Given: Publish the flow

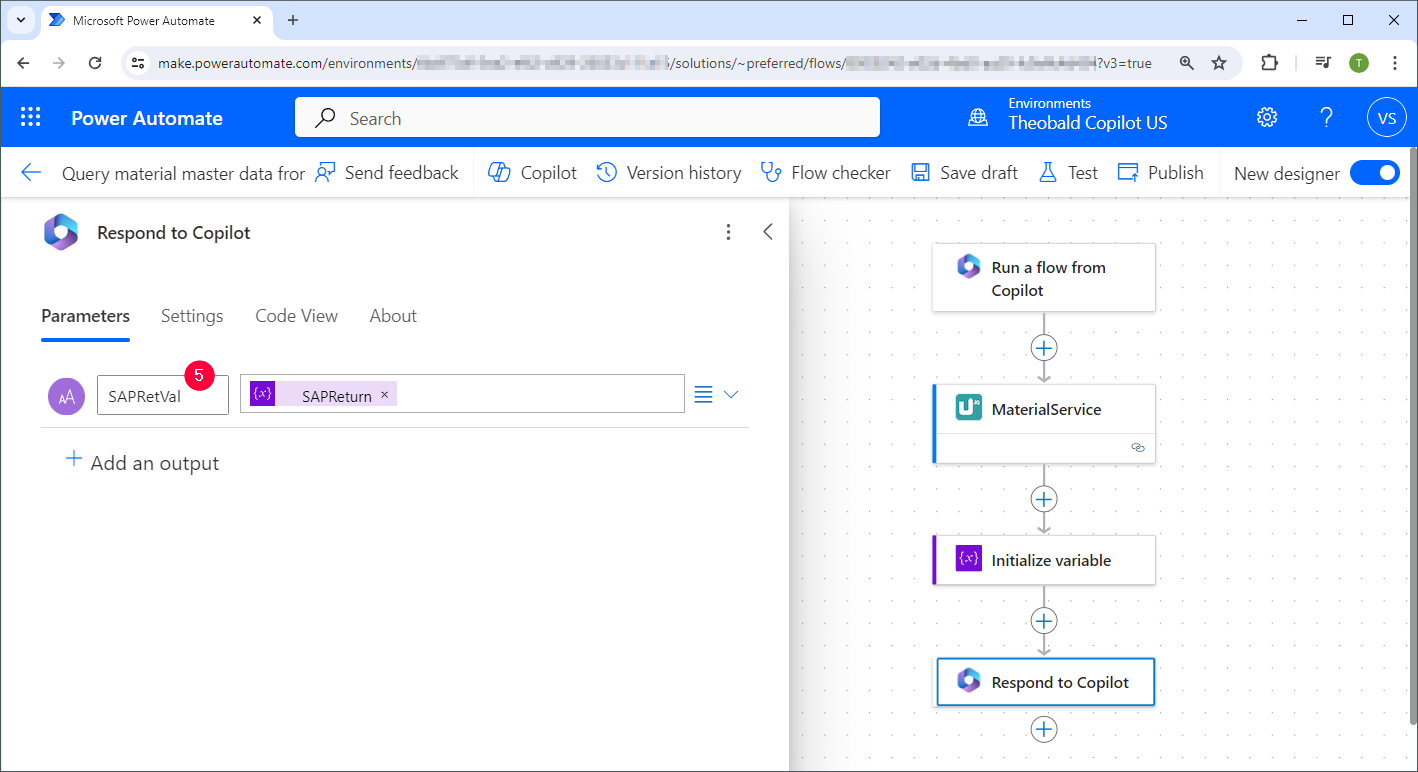Looking at the screenshot, I should pyautogui.click(x=1161, y=173).
